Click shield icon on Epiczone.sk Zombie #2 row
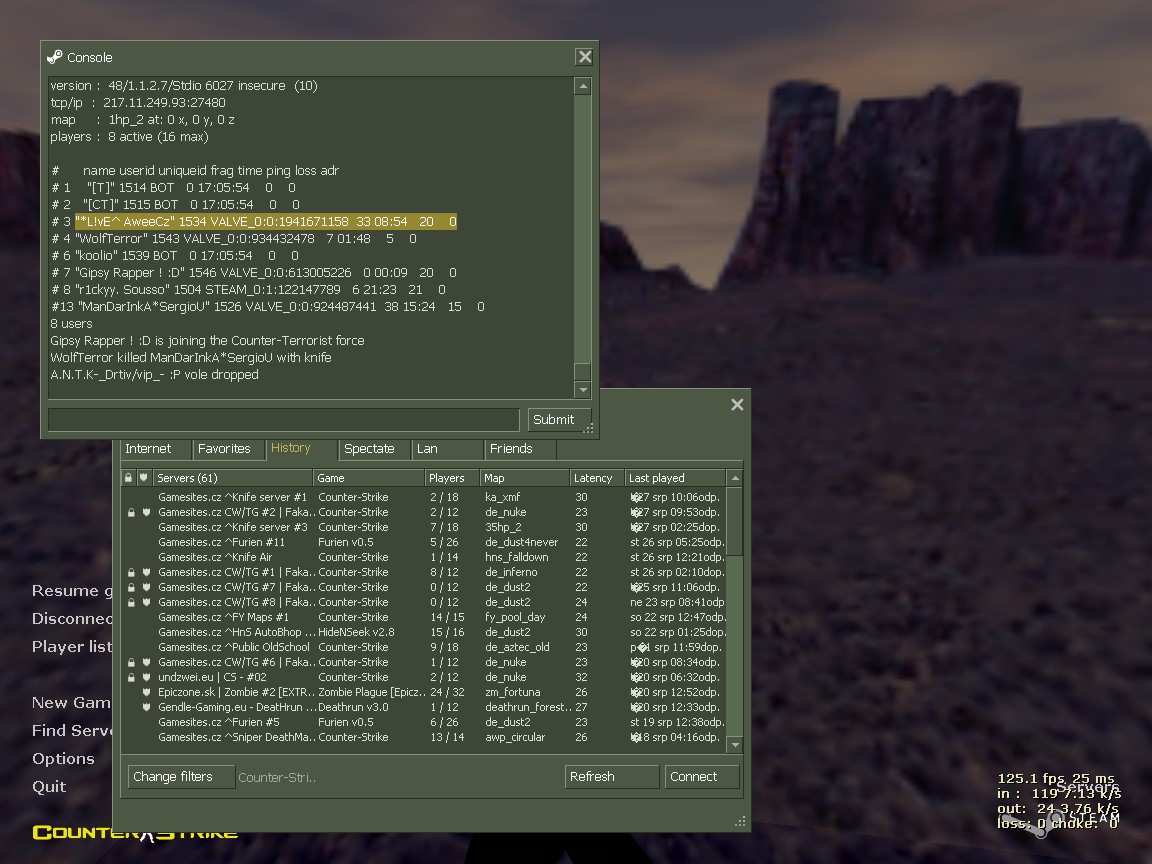This screenshot has width=1152, height=864. click(146, 692)
